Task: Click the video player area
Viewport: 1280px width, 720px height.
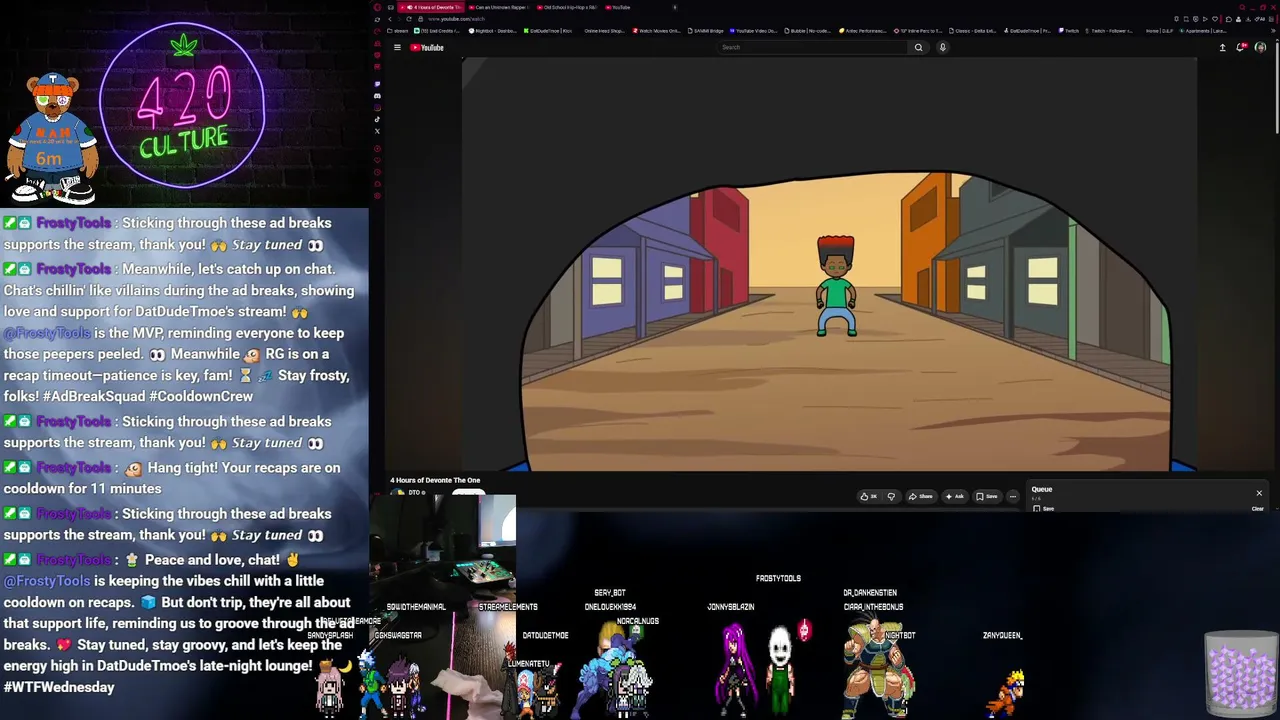Action: pyautogui.click(x=830, y=264)
